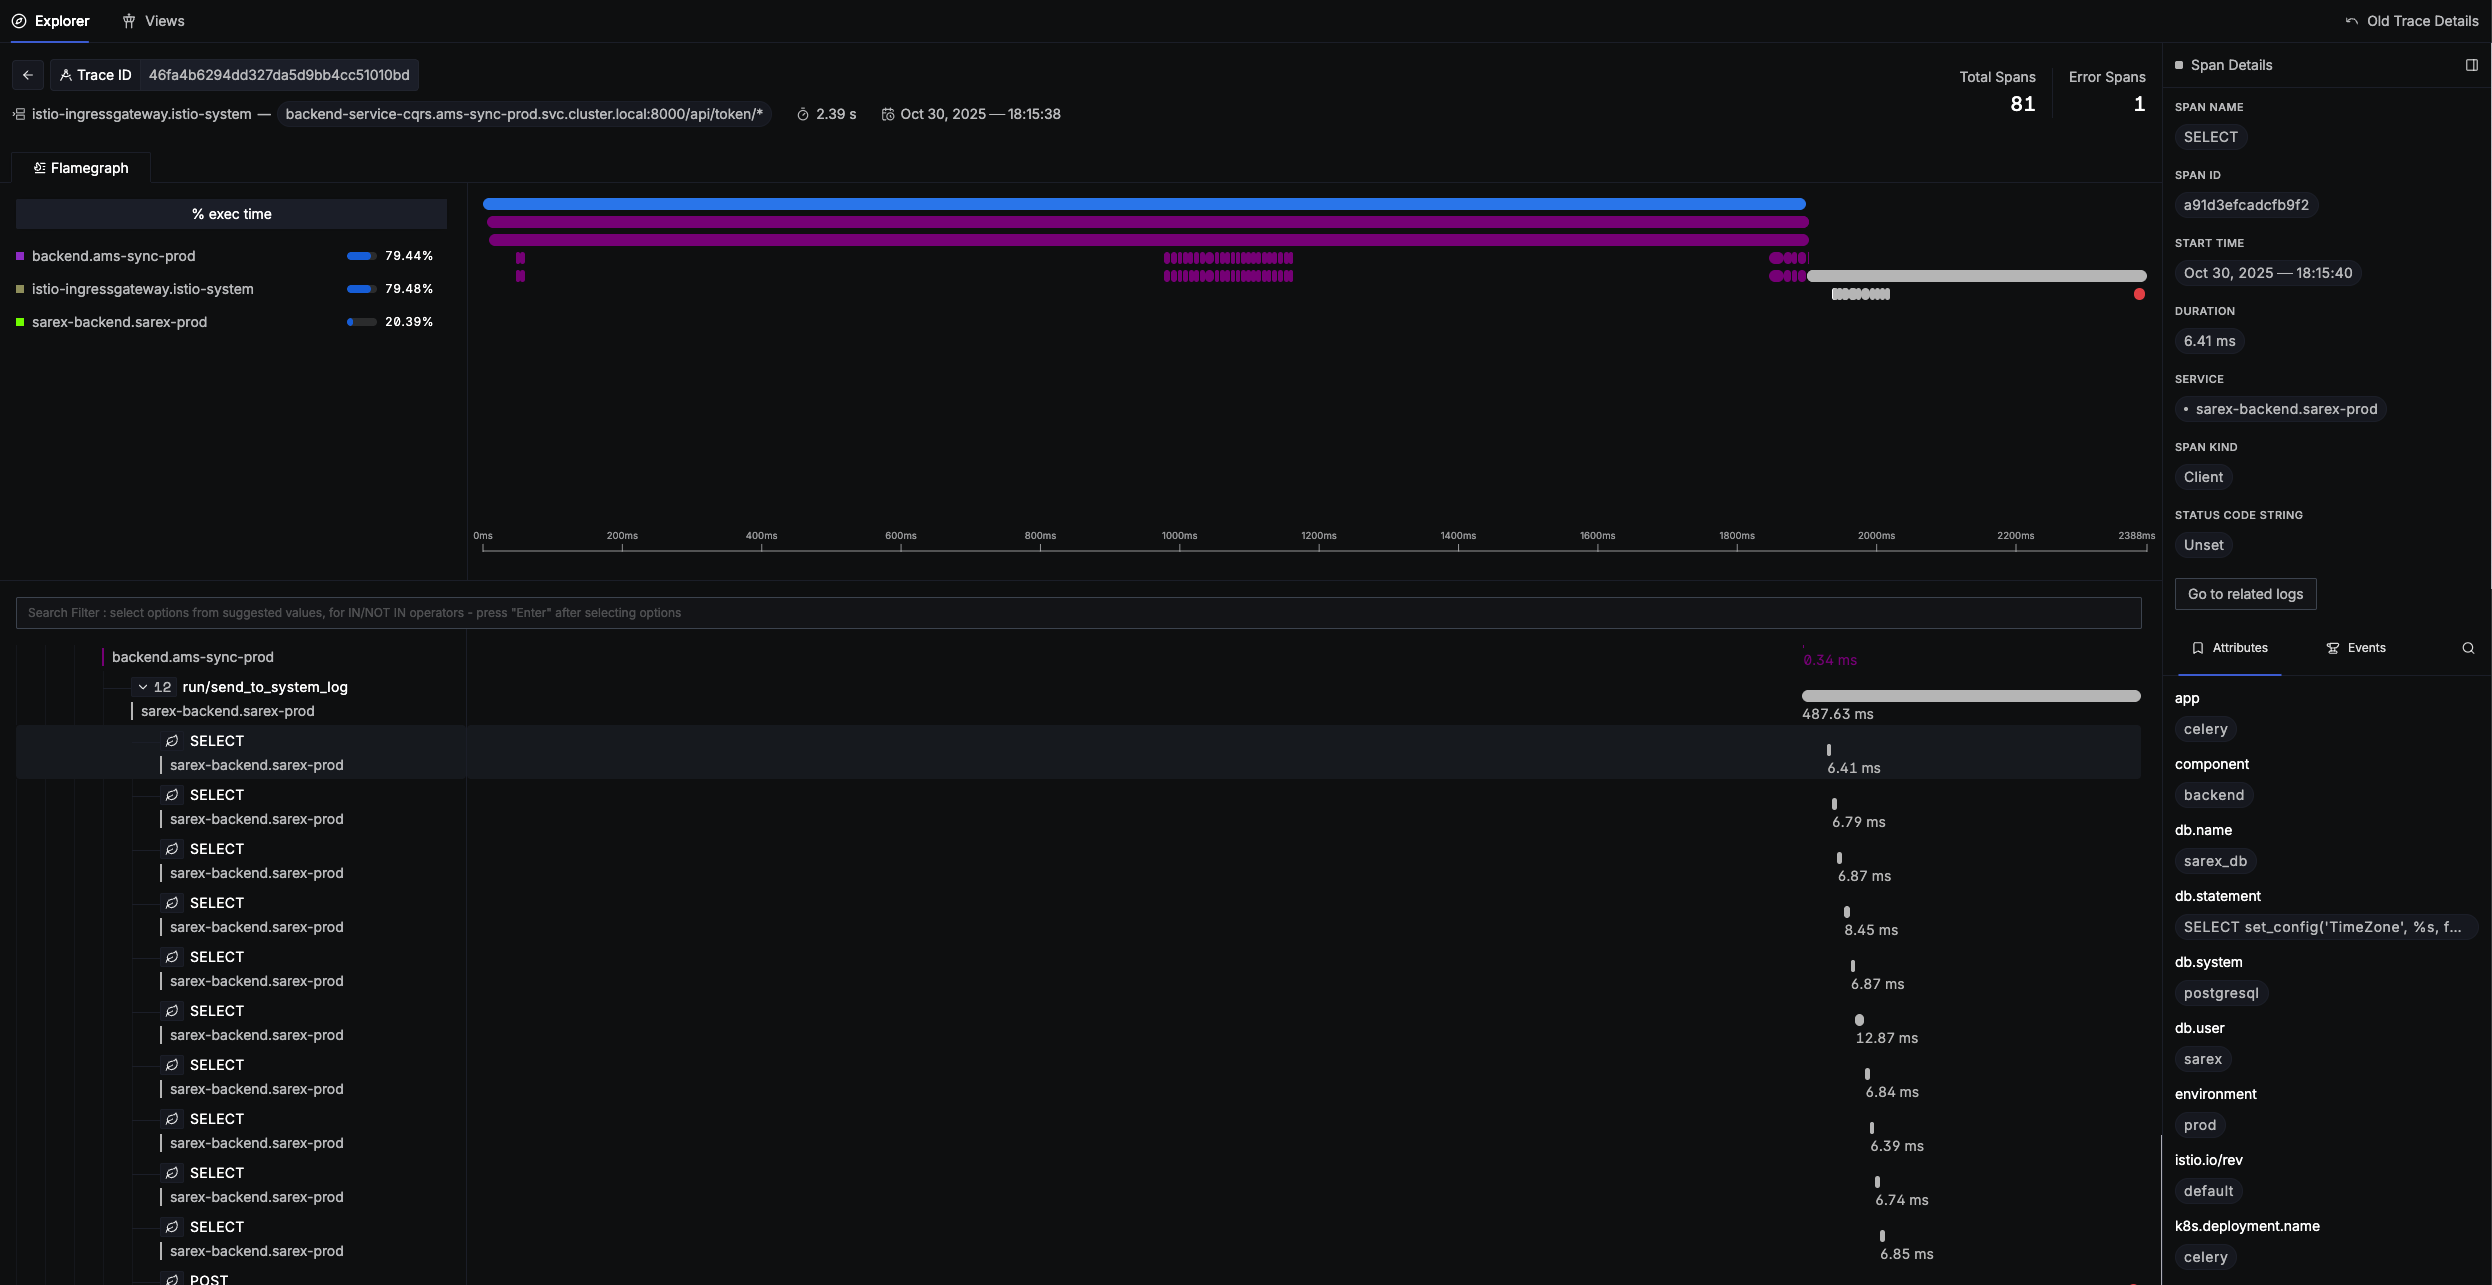Open the Explorer tab
Viewport: 2492px width, 1285px height.
tap(50, 21)
